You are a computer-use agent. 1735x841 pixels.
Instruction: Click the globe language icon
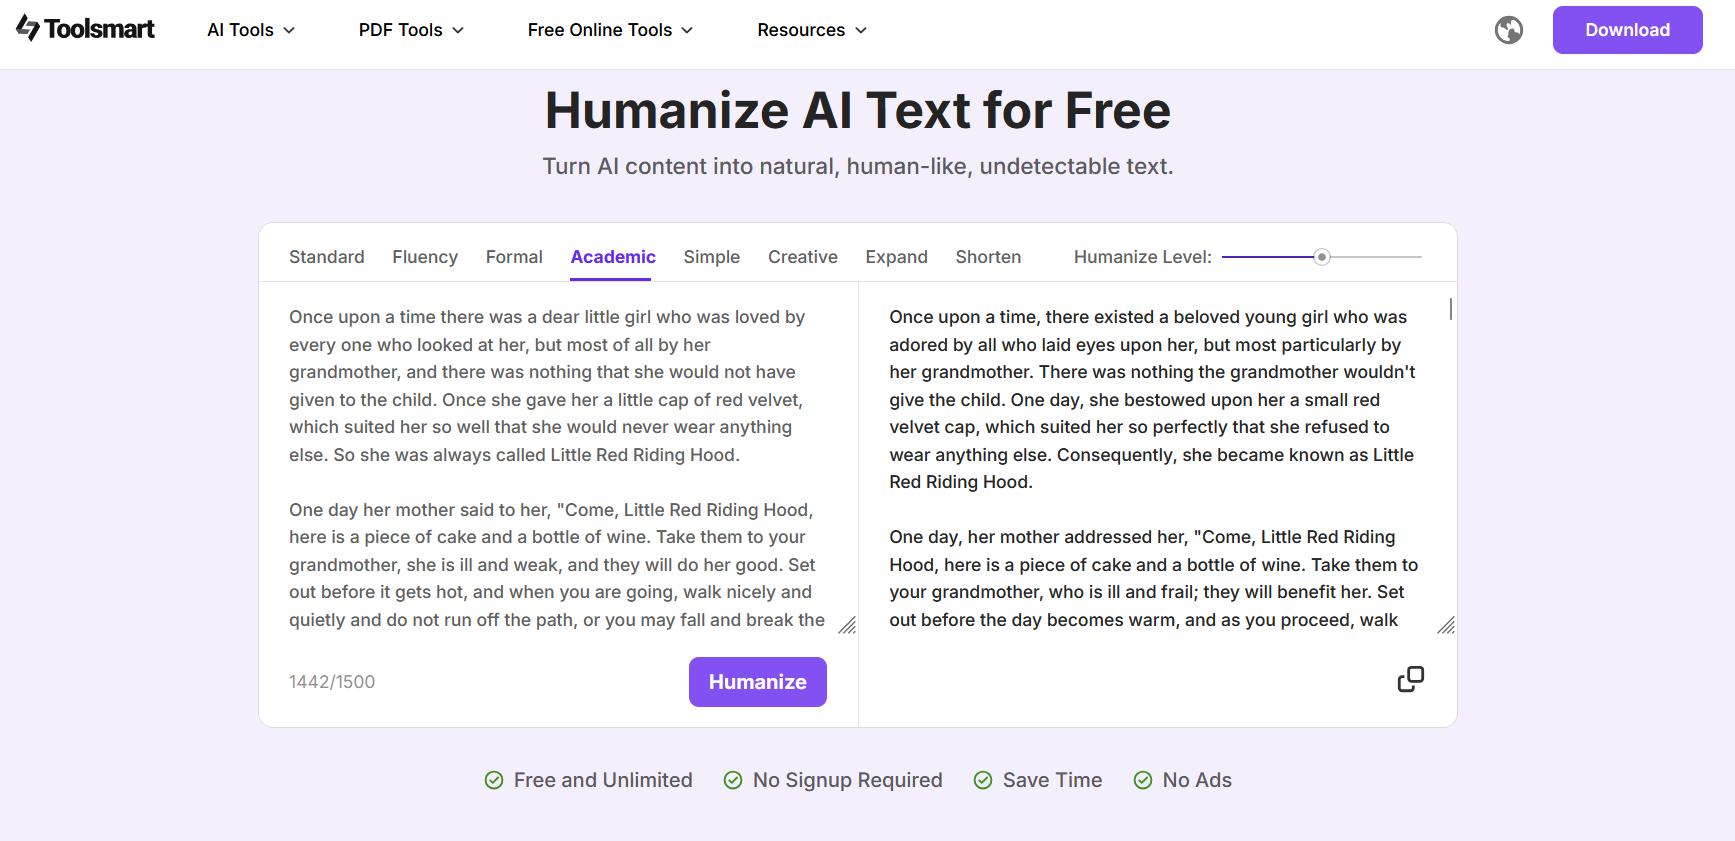coord(1509,30)
